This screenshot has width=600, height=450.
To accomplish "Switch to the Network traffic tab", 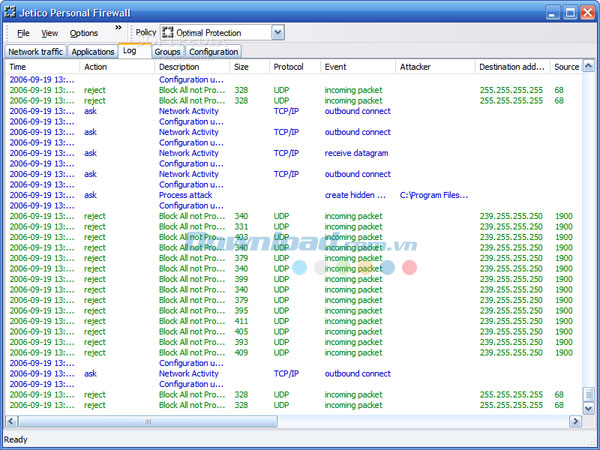I will point(36,51).
